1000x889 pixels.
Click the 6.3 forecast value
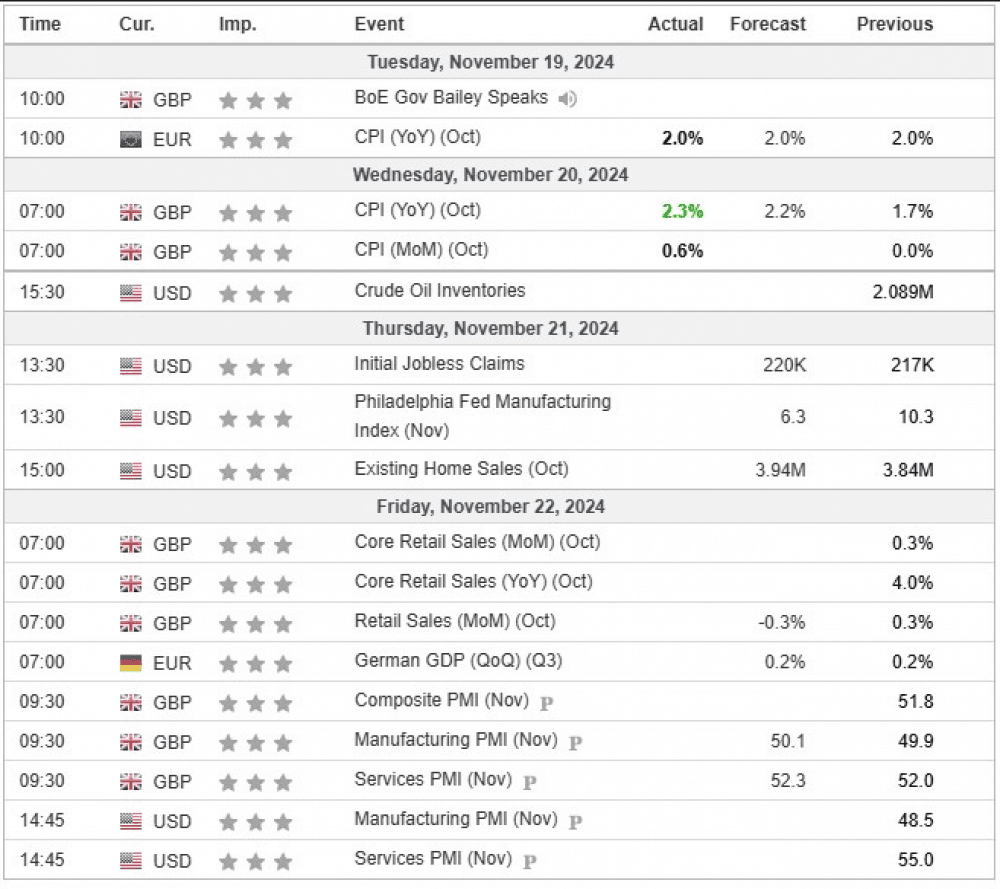[x=793, y=416]
